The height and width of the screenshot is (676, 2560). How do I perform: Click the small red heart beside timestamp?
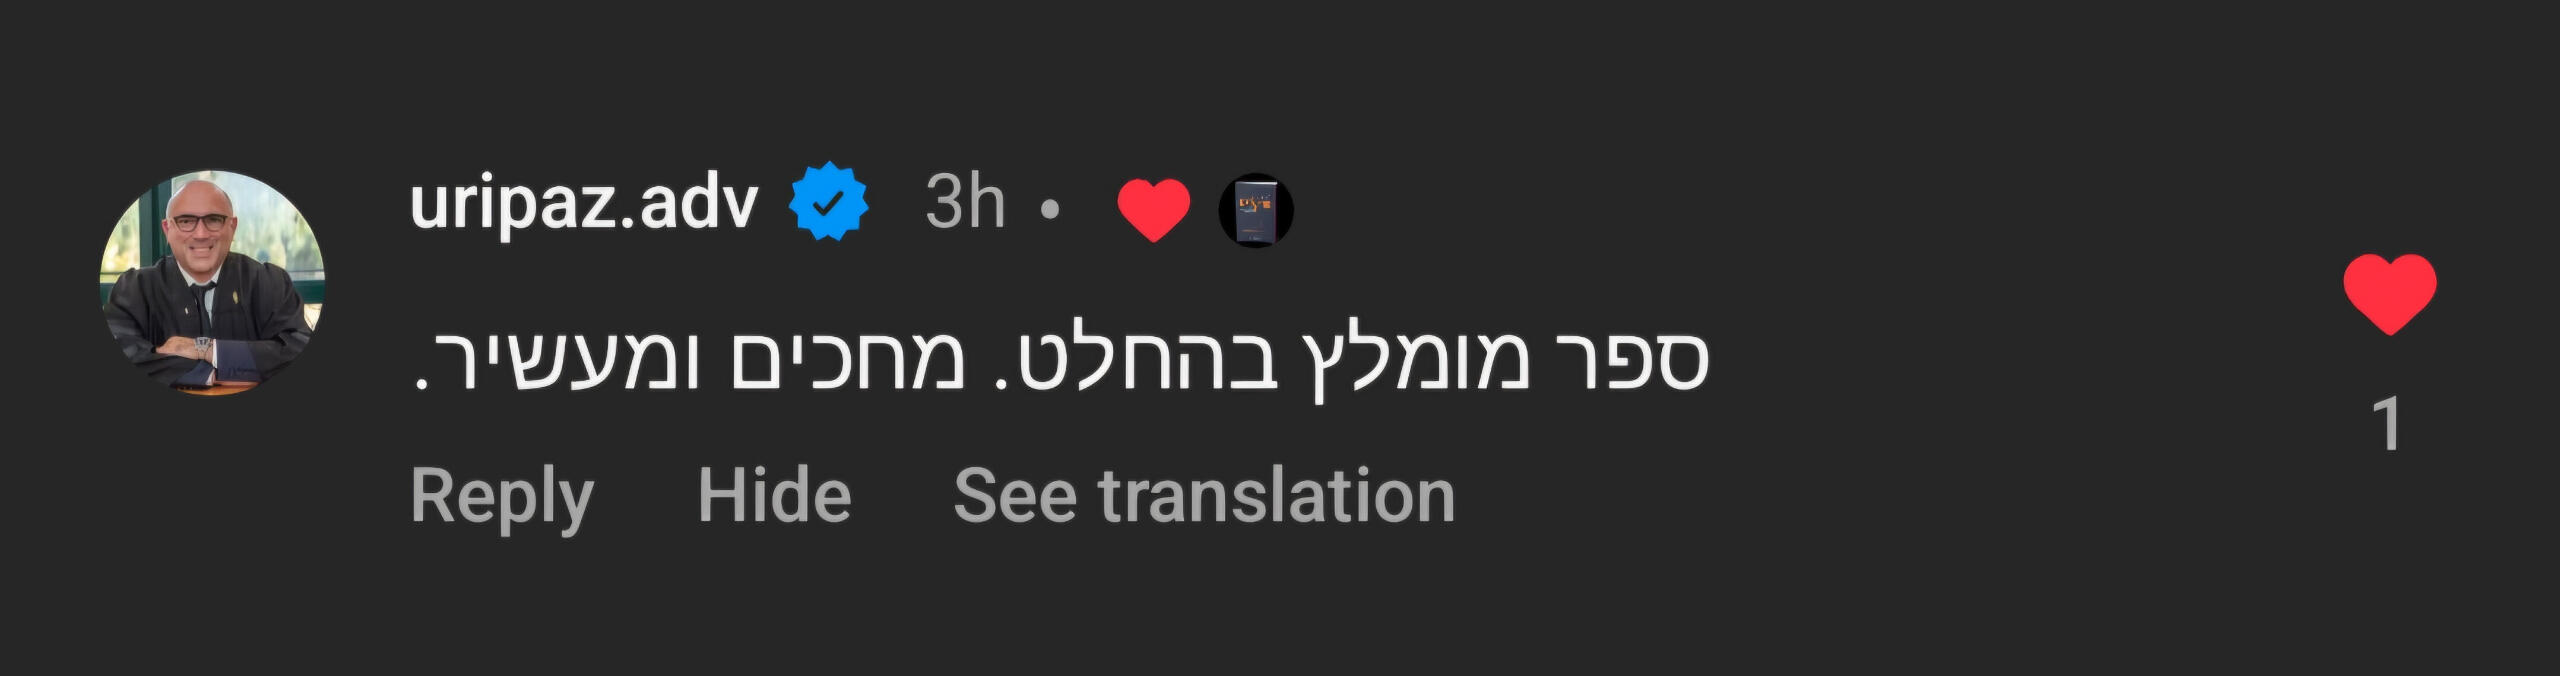[1153, 209]
